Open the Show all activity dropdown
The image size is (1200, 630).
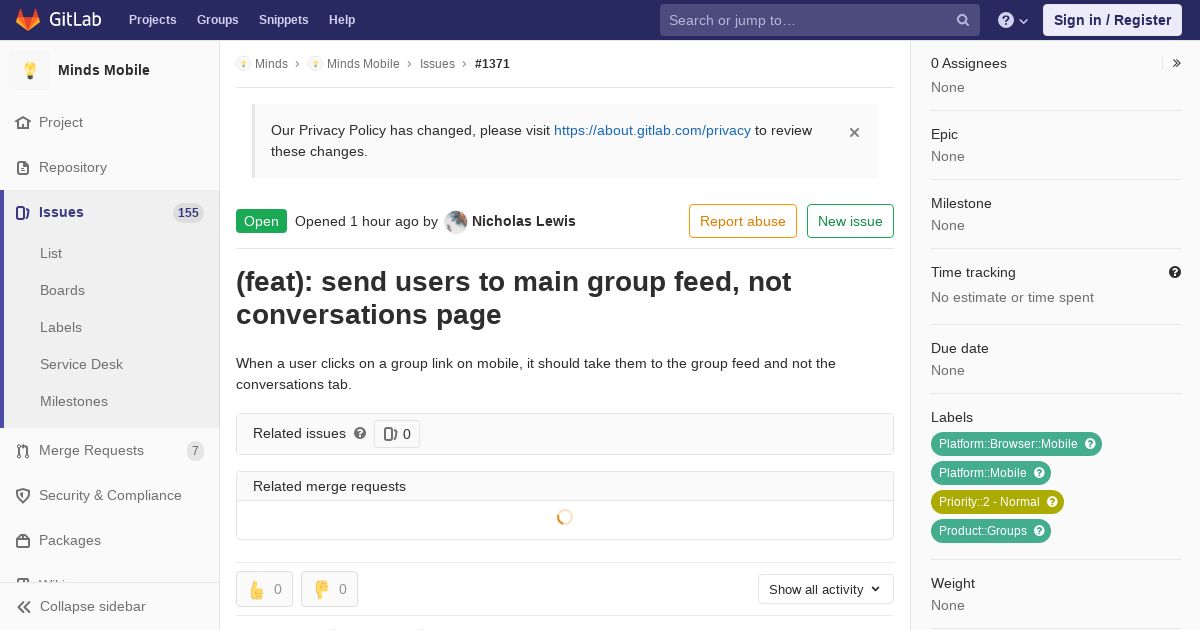pos(825,589)
